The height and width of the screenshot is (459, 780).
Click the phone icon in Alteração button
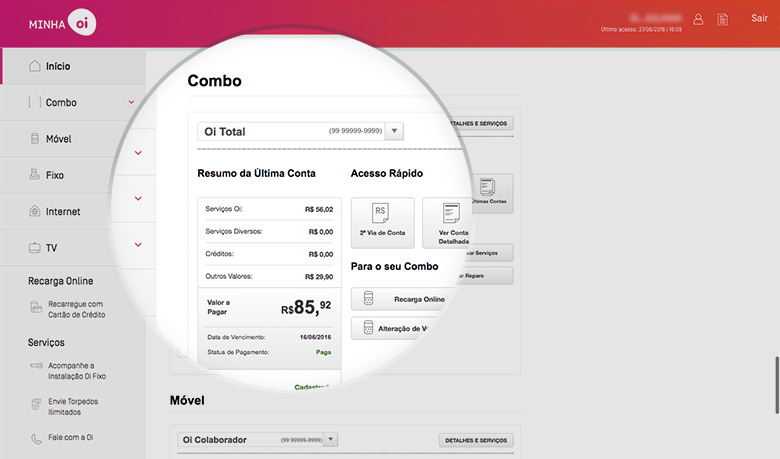point(368,328)
